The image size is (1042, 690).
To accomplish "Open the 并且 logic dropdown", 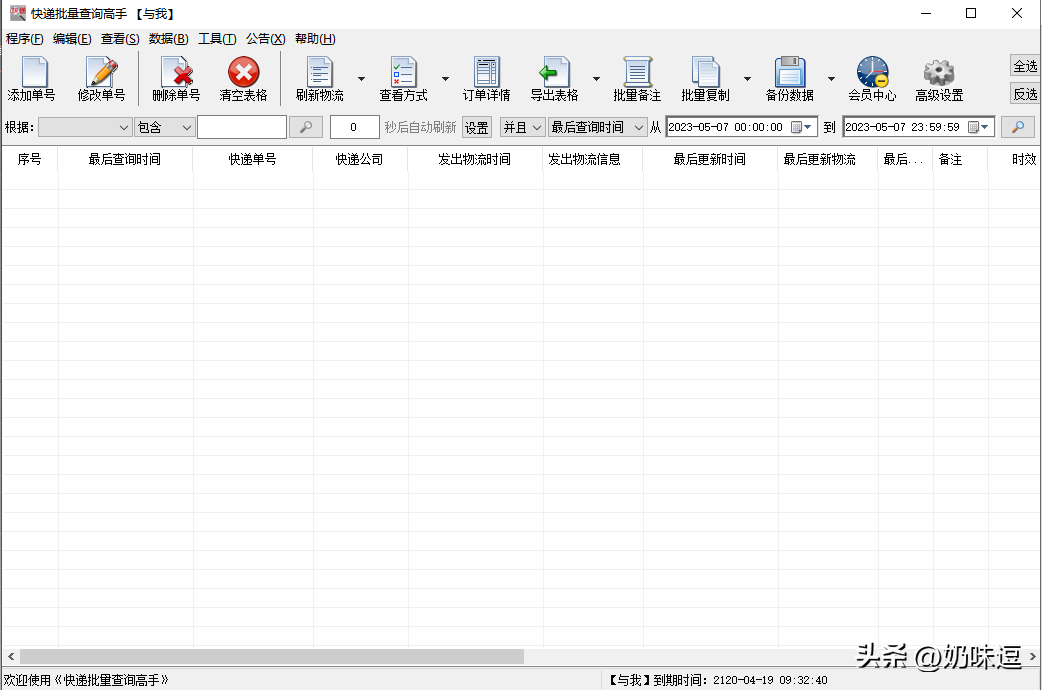I will click(x=536, y=127).
